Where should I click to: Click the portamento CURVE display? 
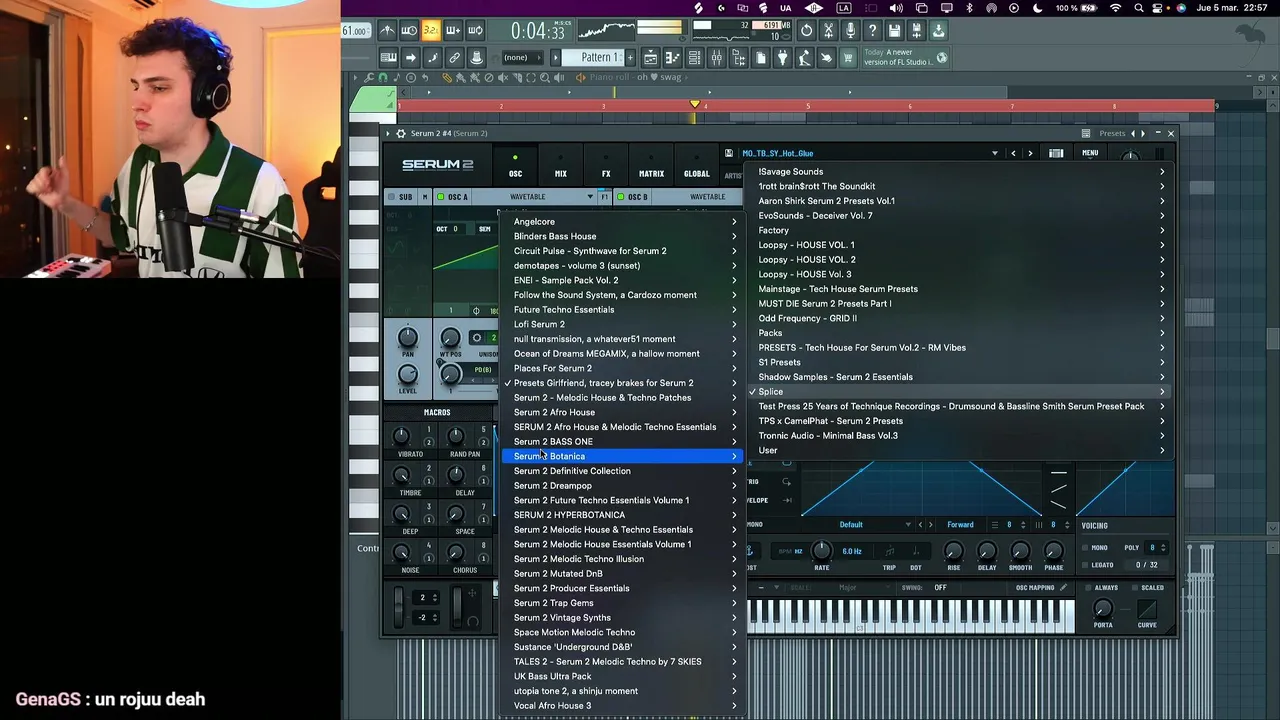click(1147, 609)
